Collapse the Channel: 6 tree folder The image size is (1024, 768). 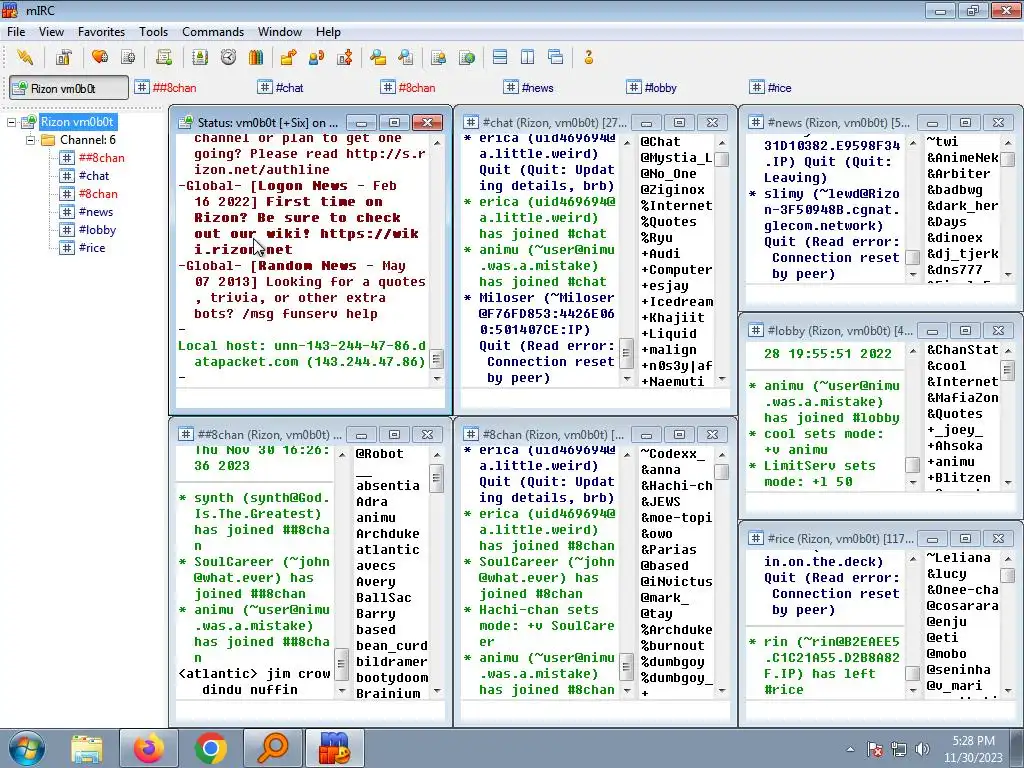coord(30,140)
